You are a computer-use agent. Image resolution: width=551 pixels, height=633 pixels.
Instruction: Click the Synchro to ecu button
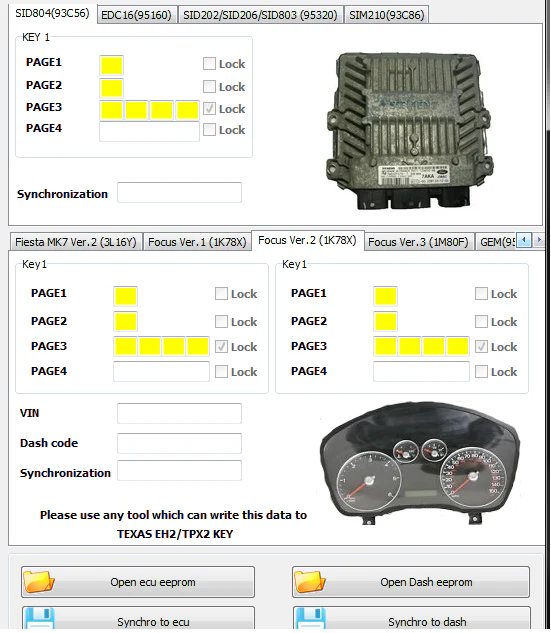138,618
